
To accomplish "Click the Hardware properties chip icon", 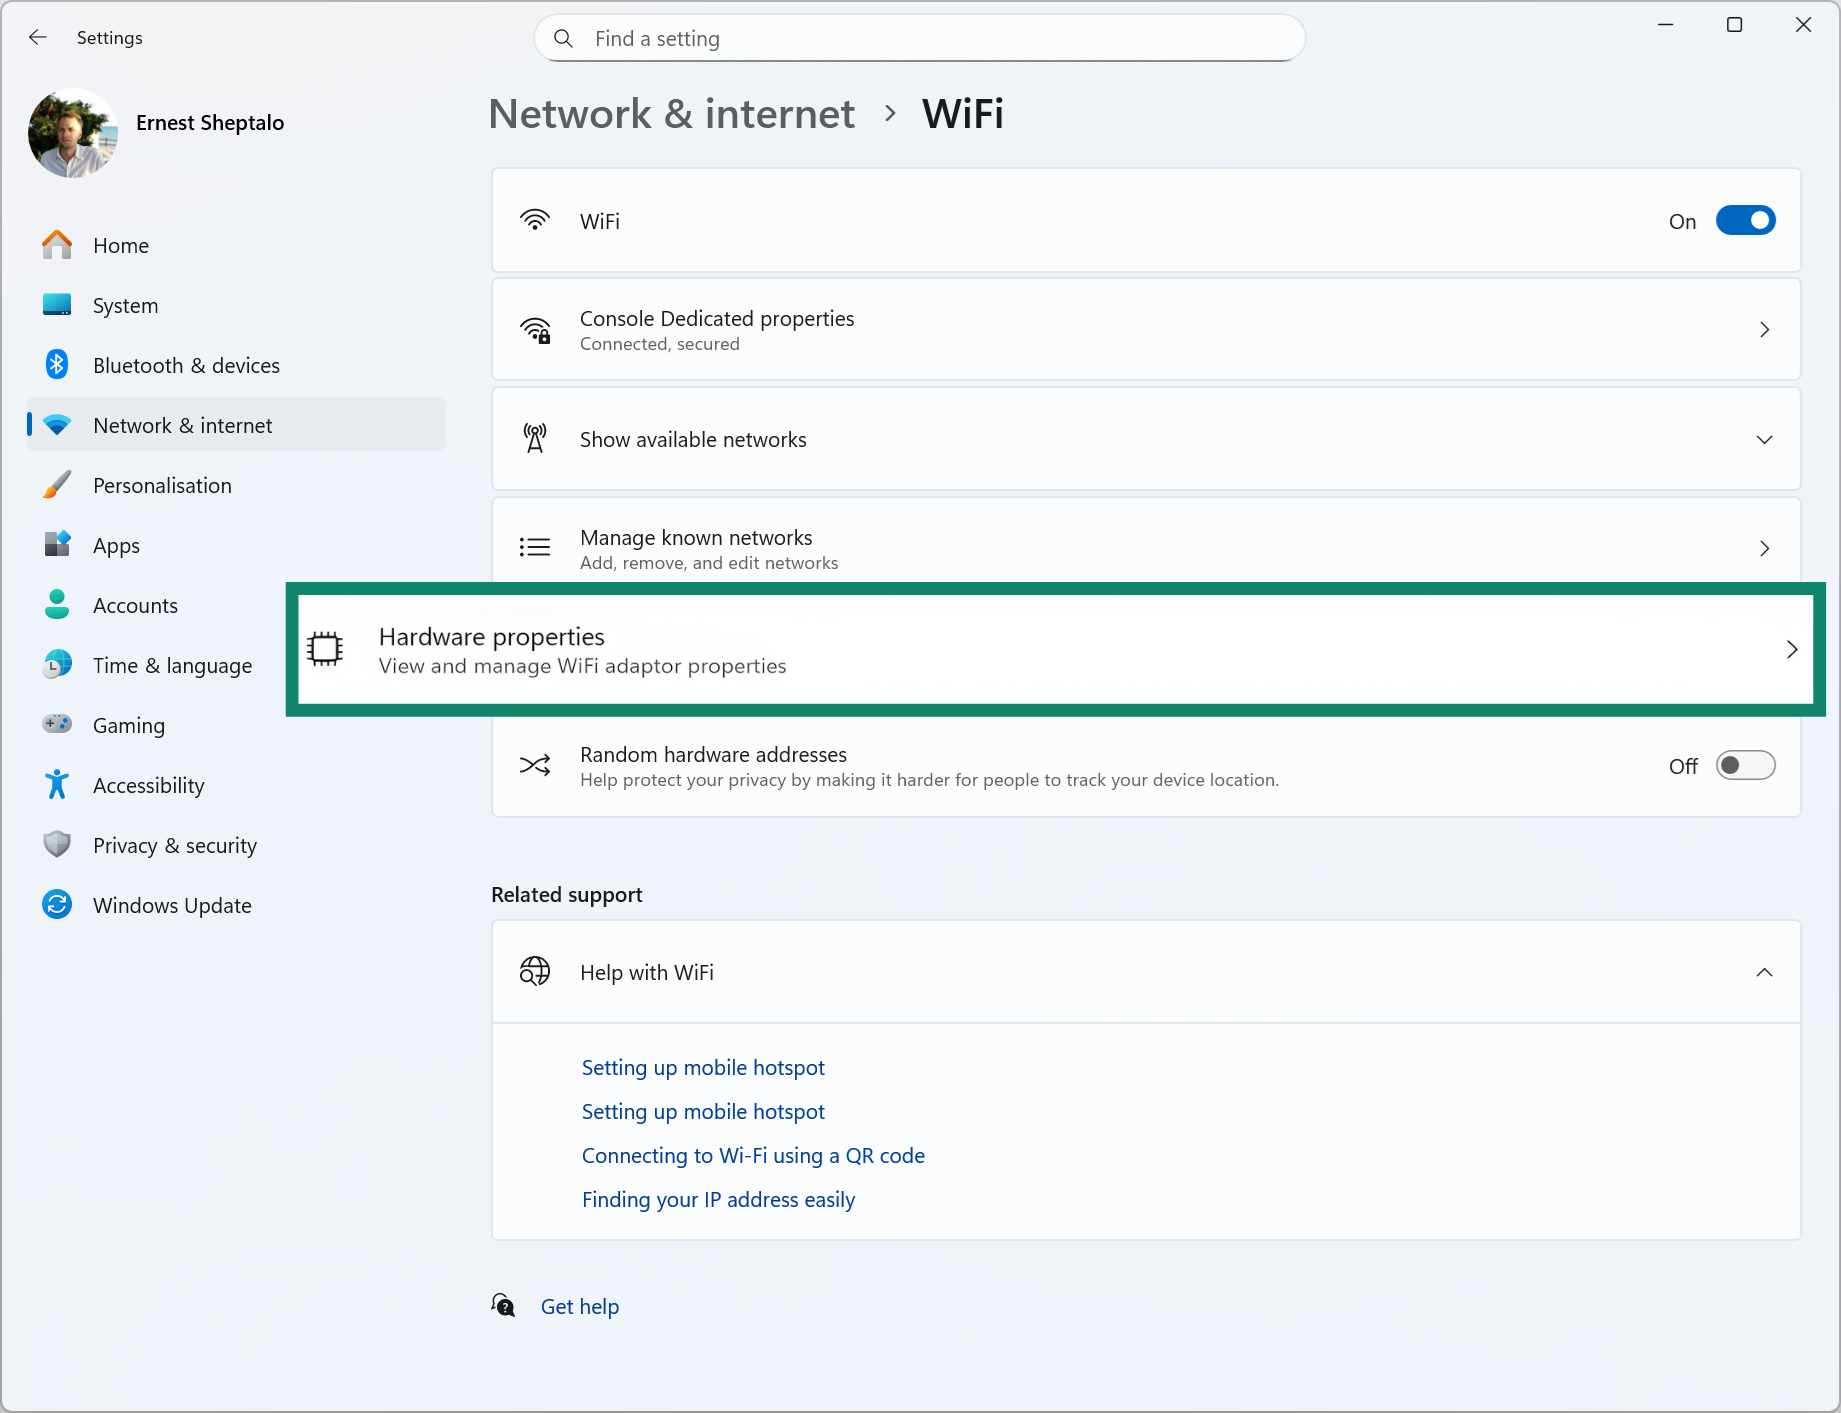I will [x=324, y=649].
